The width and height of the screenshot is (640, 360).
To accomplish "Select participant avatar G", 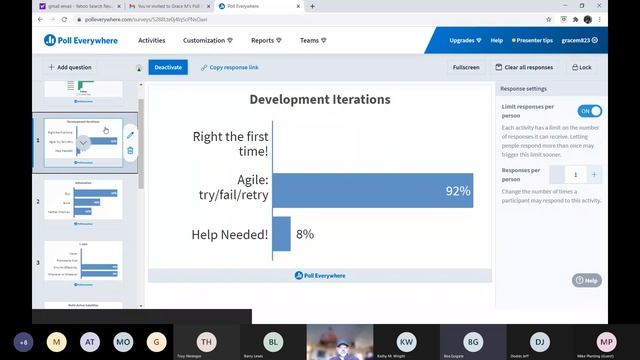I will (x=156, y=342).
